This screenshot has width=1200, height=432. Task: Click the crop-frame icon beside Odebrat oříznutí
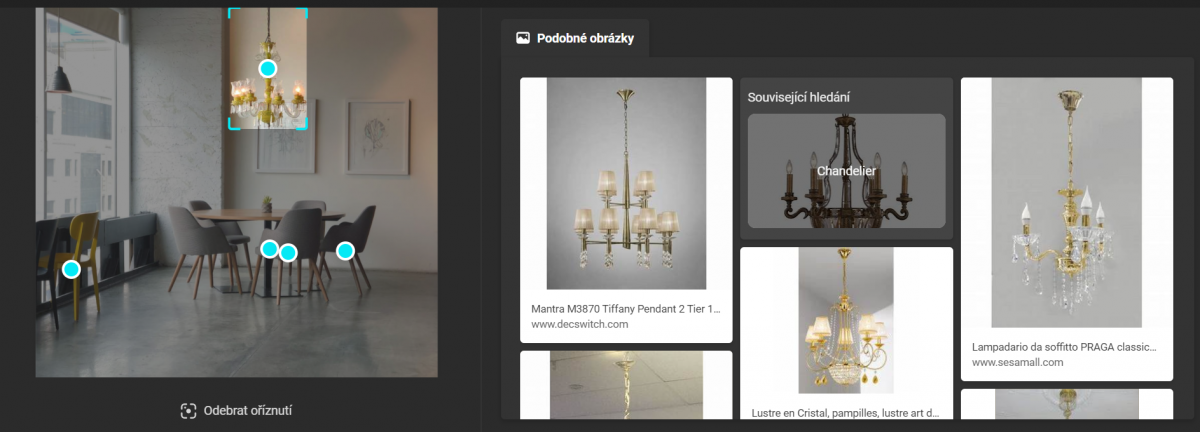pyautogui.click(x=188, y=411)
